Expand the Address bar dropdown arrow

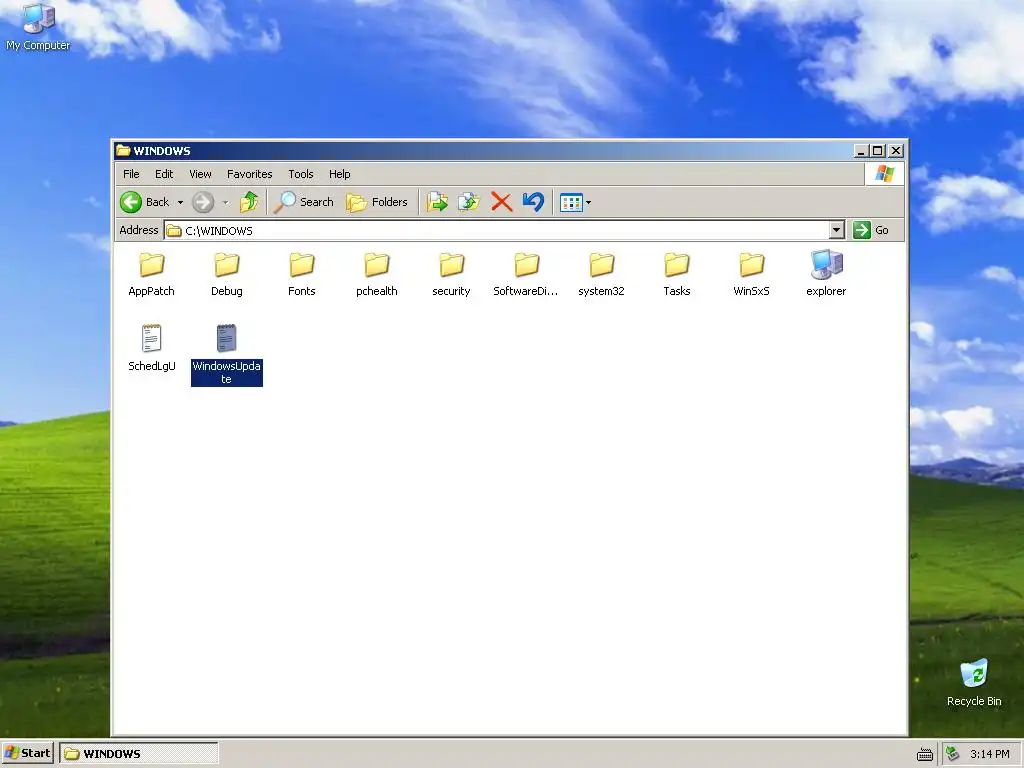pyautogui.click(x=837, y=231)
